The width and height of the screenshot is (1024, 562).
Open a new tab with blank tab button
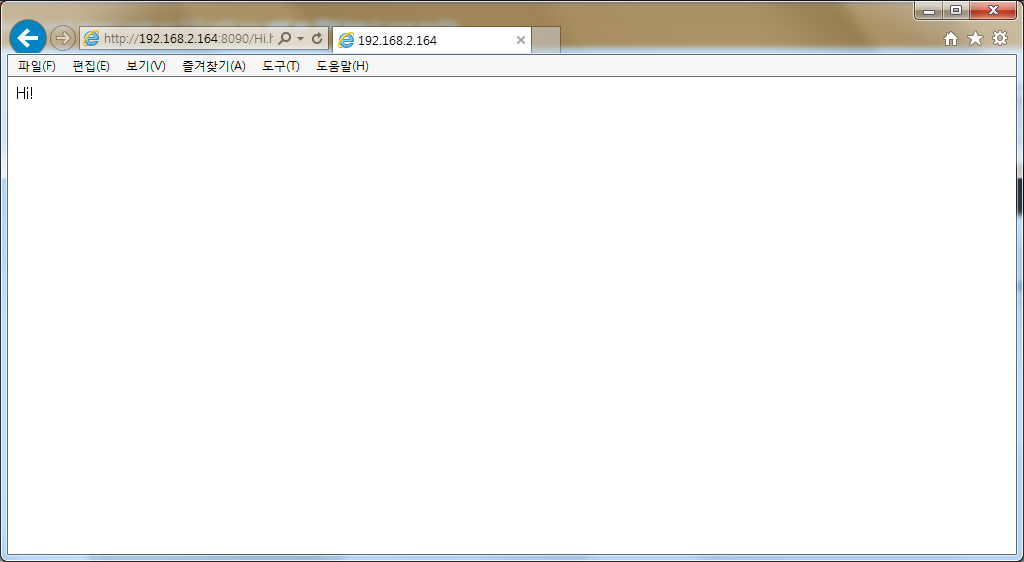(546, 40)
